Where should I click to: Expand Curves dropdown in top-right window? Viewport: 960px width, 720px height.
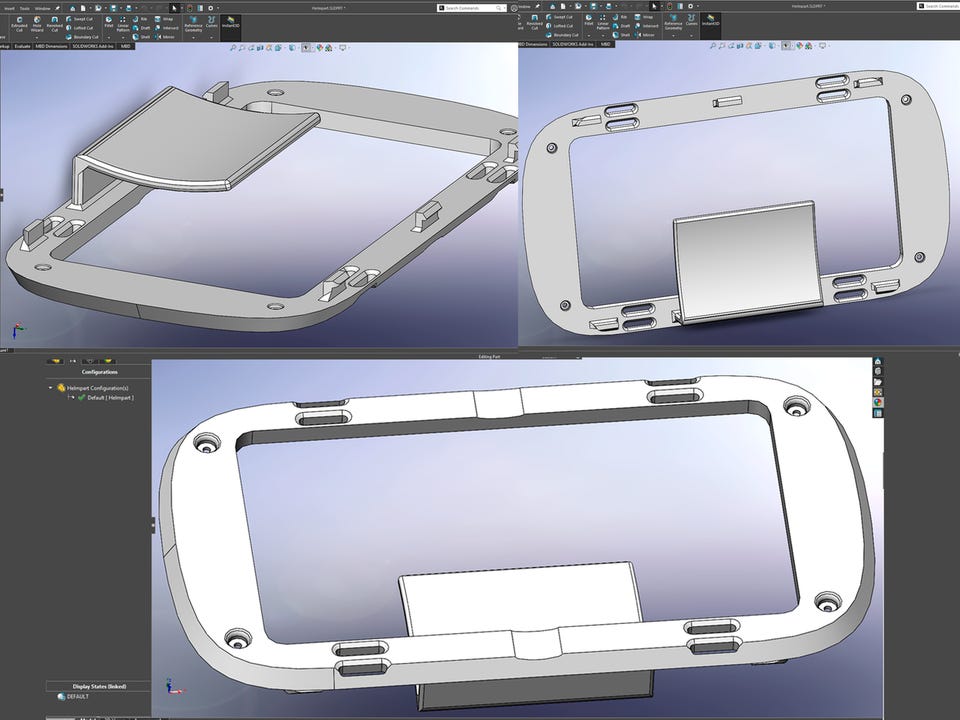pyautogui.click(x=691, y=36)
